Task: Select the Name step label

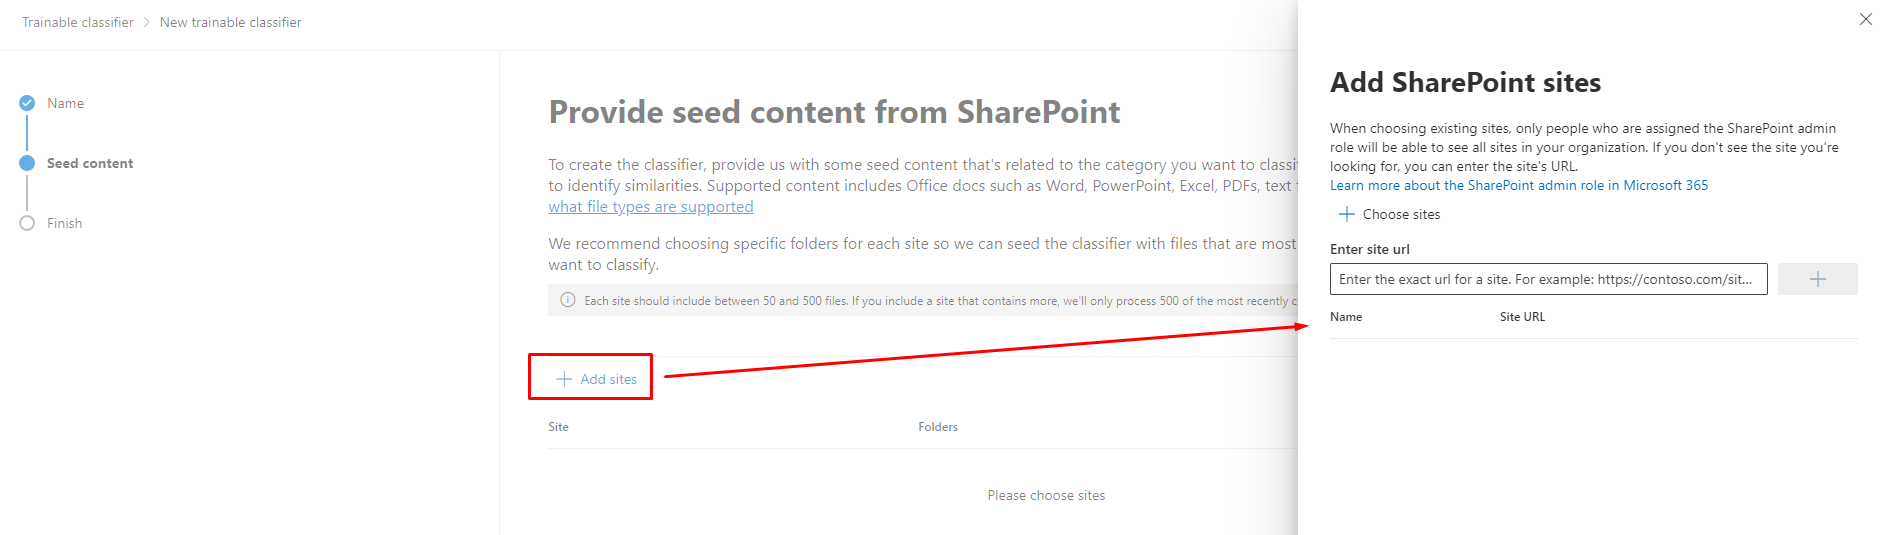Action: [65, 103]
